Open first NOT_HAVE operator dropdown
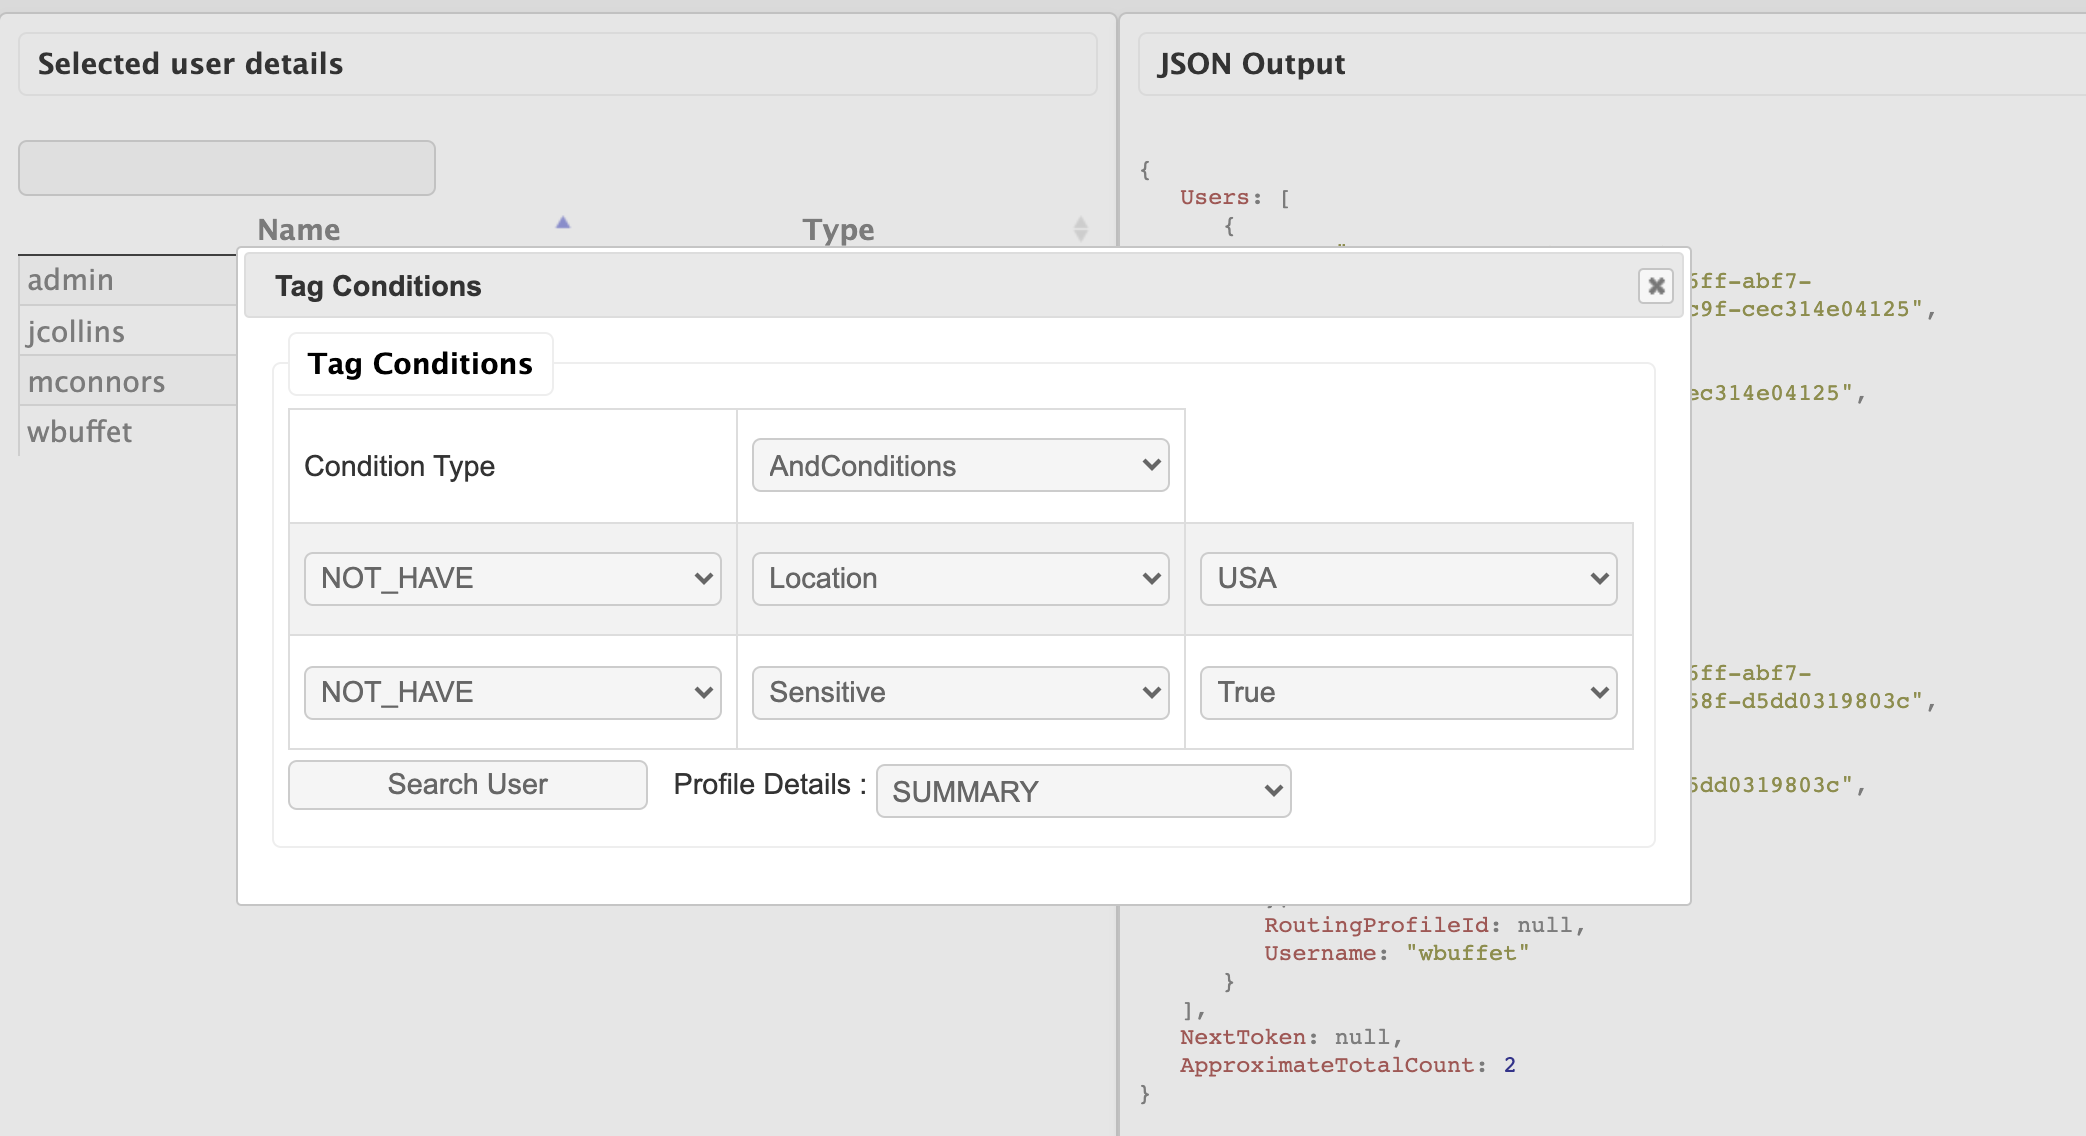This screenshot has height=1136, width=2086. (512, 579)
